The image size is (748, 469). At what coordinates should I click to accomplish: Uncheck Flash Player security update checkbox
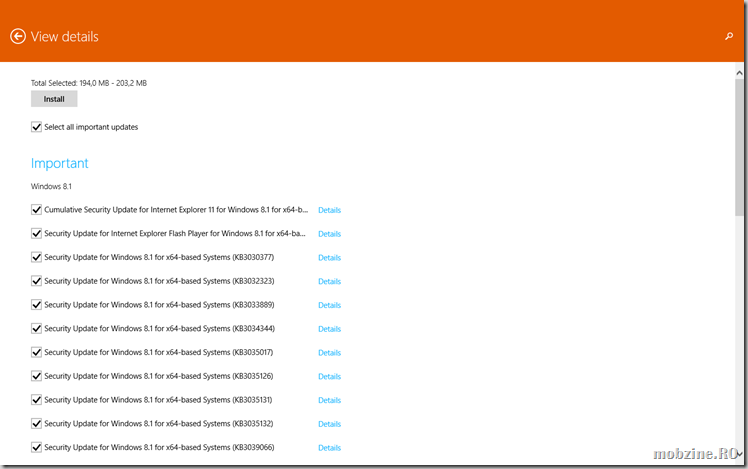tap(37, 234)
